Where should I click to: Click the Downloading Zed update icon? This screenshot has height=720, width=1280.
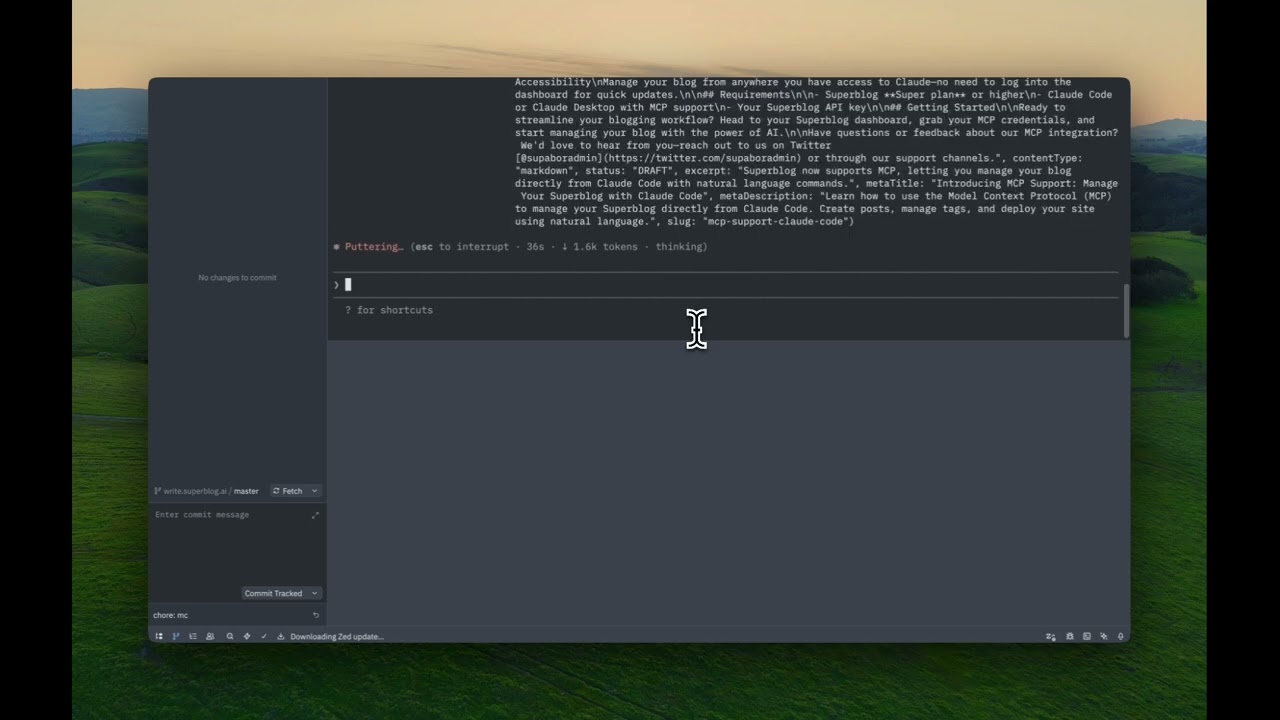point(281,636)
